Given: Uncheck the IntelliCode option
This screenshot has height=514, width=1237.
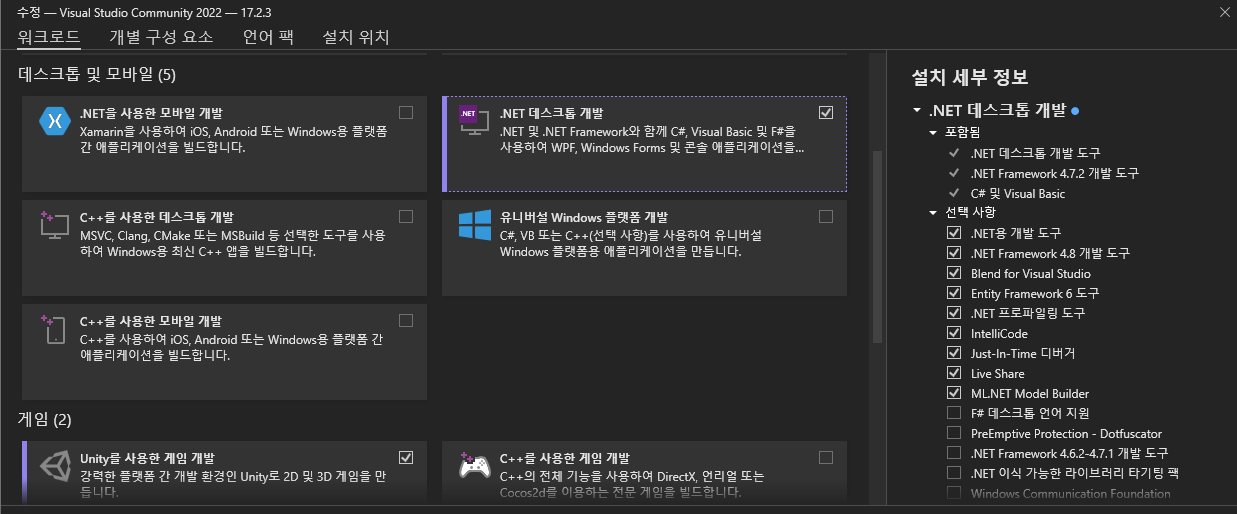Looking at the screenshot, I should [953, 333].
